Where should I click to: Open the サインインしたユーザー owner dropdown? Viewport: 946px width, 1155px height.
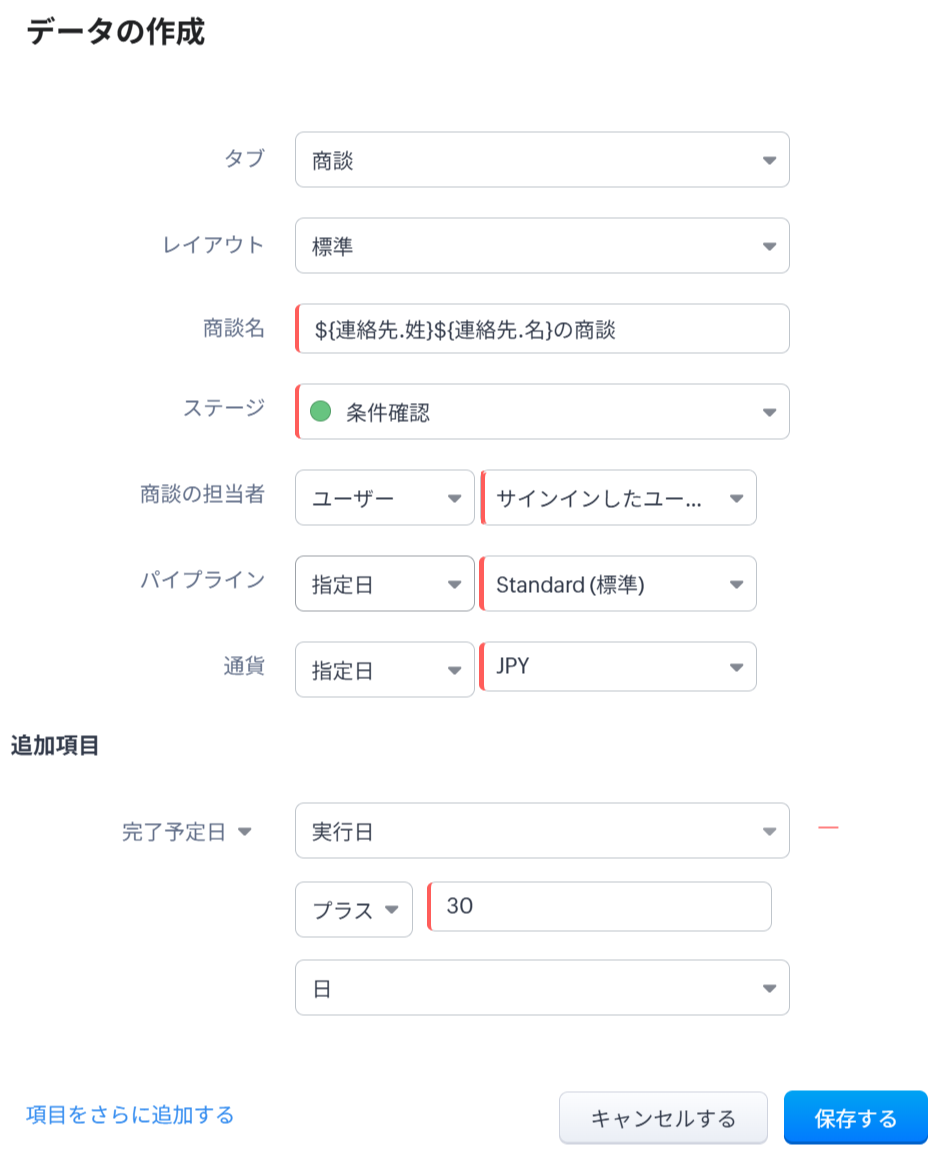[x=619, y=498]
